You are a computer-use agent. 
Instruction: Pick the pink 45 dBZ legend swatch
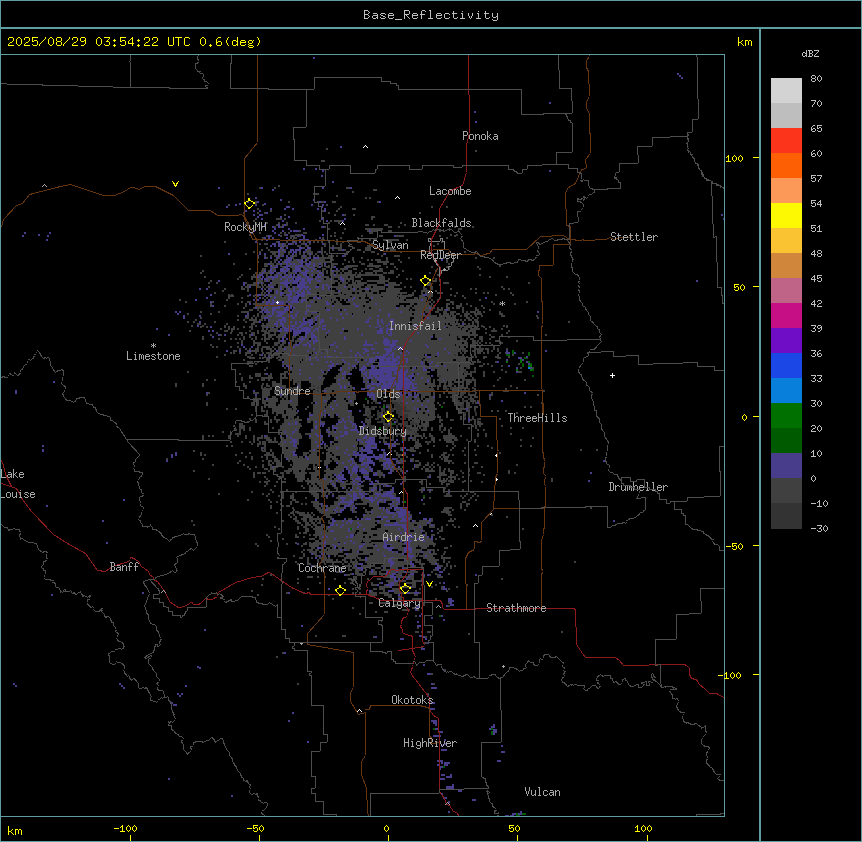(x=786, y=290)
